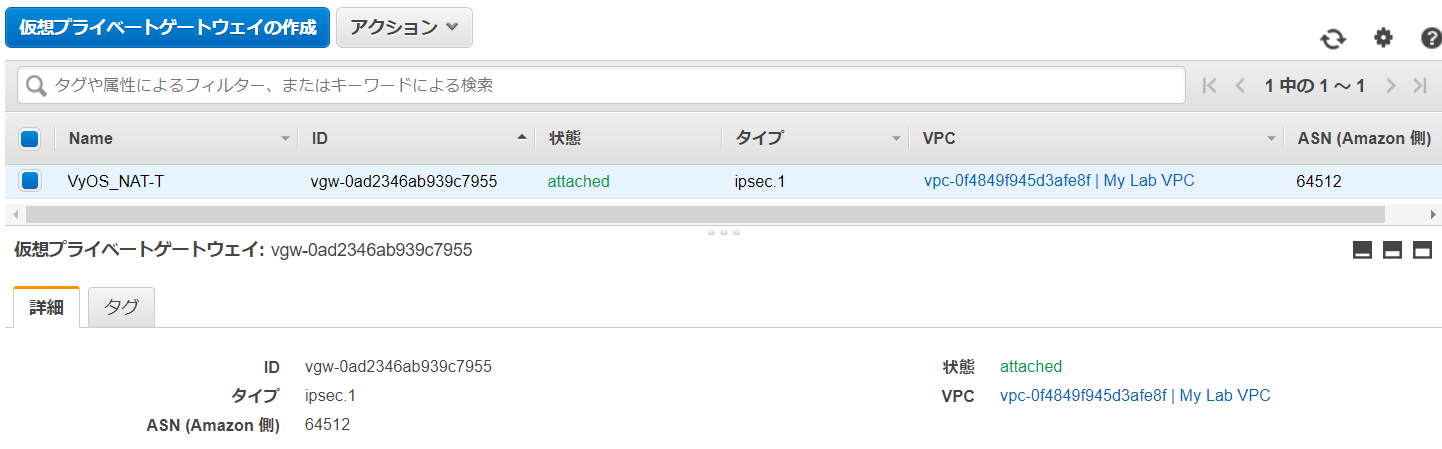Minimize the details pane with leftmost layout icon
The width and height of the screenshot is (1442, 449).
coord(1362,250)
